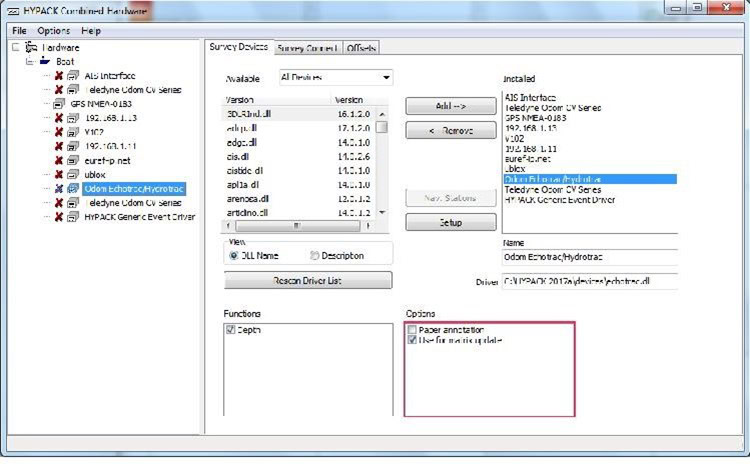
Task: Click the Driver path field
Action: [x=590, y=281]
